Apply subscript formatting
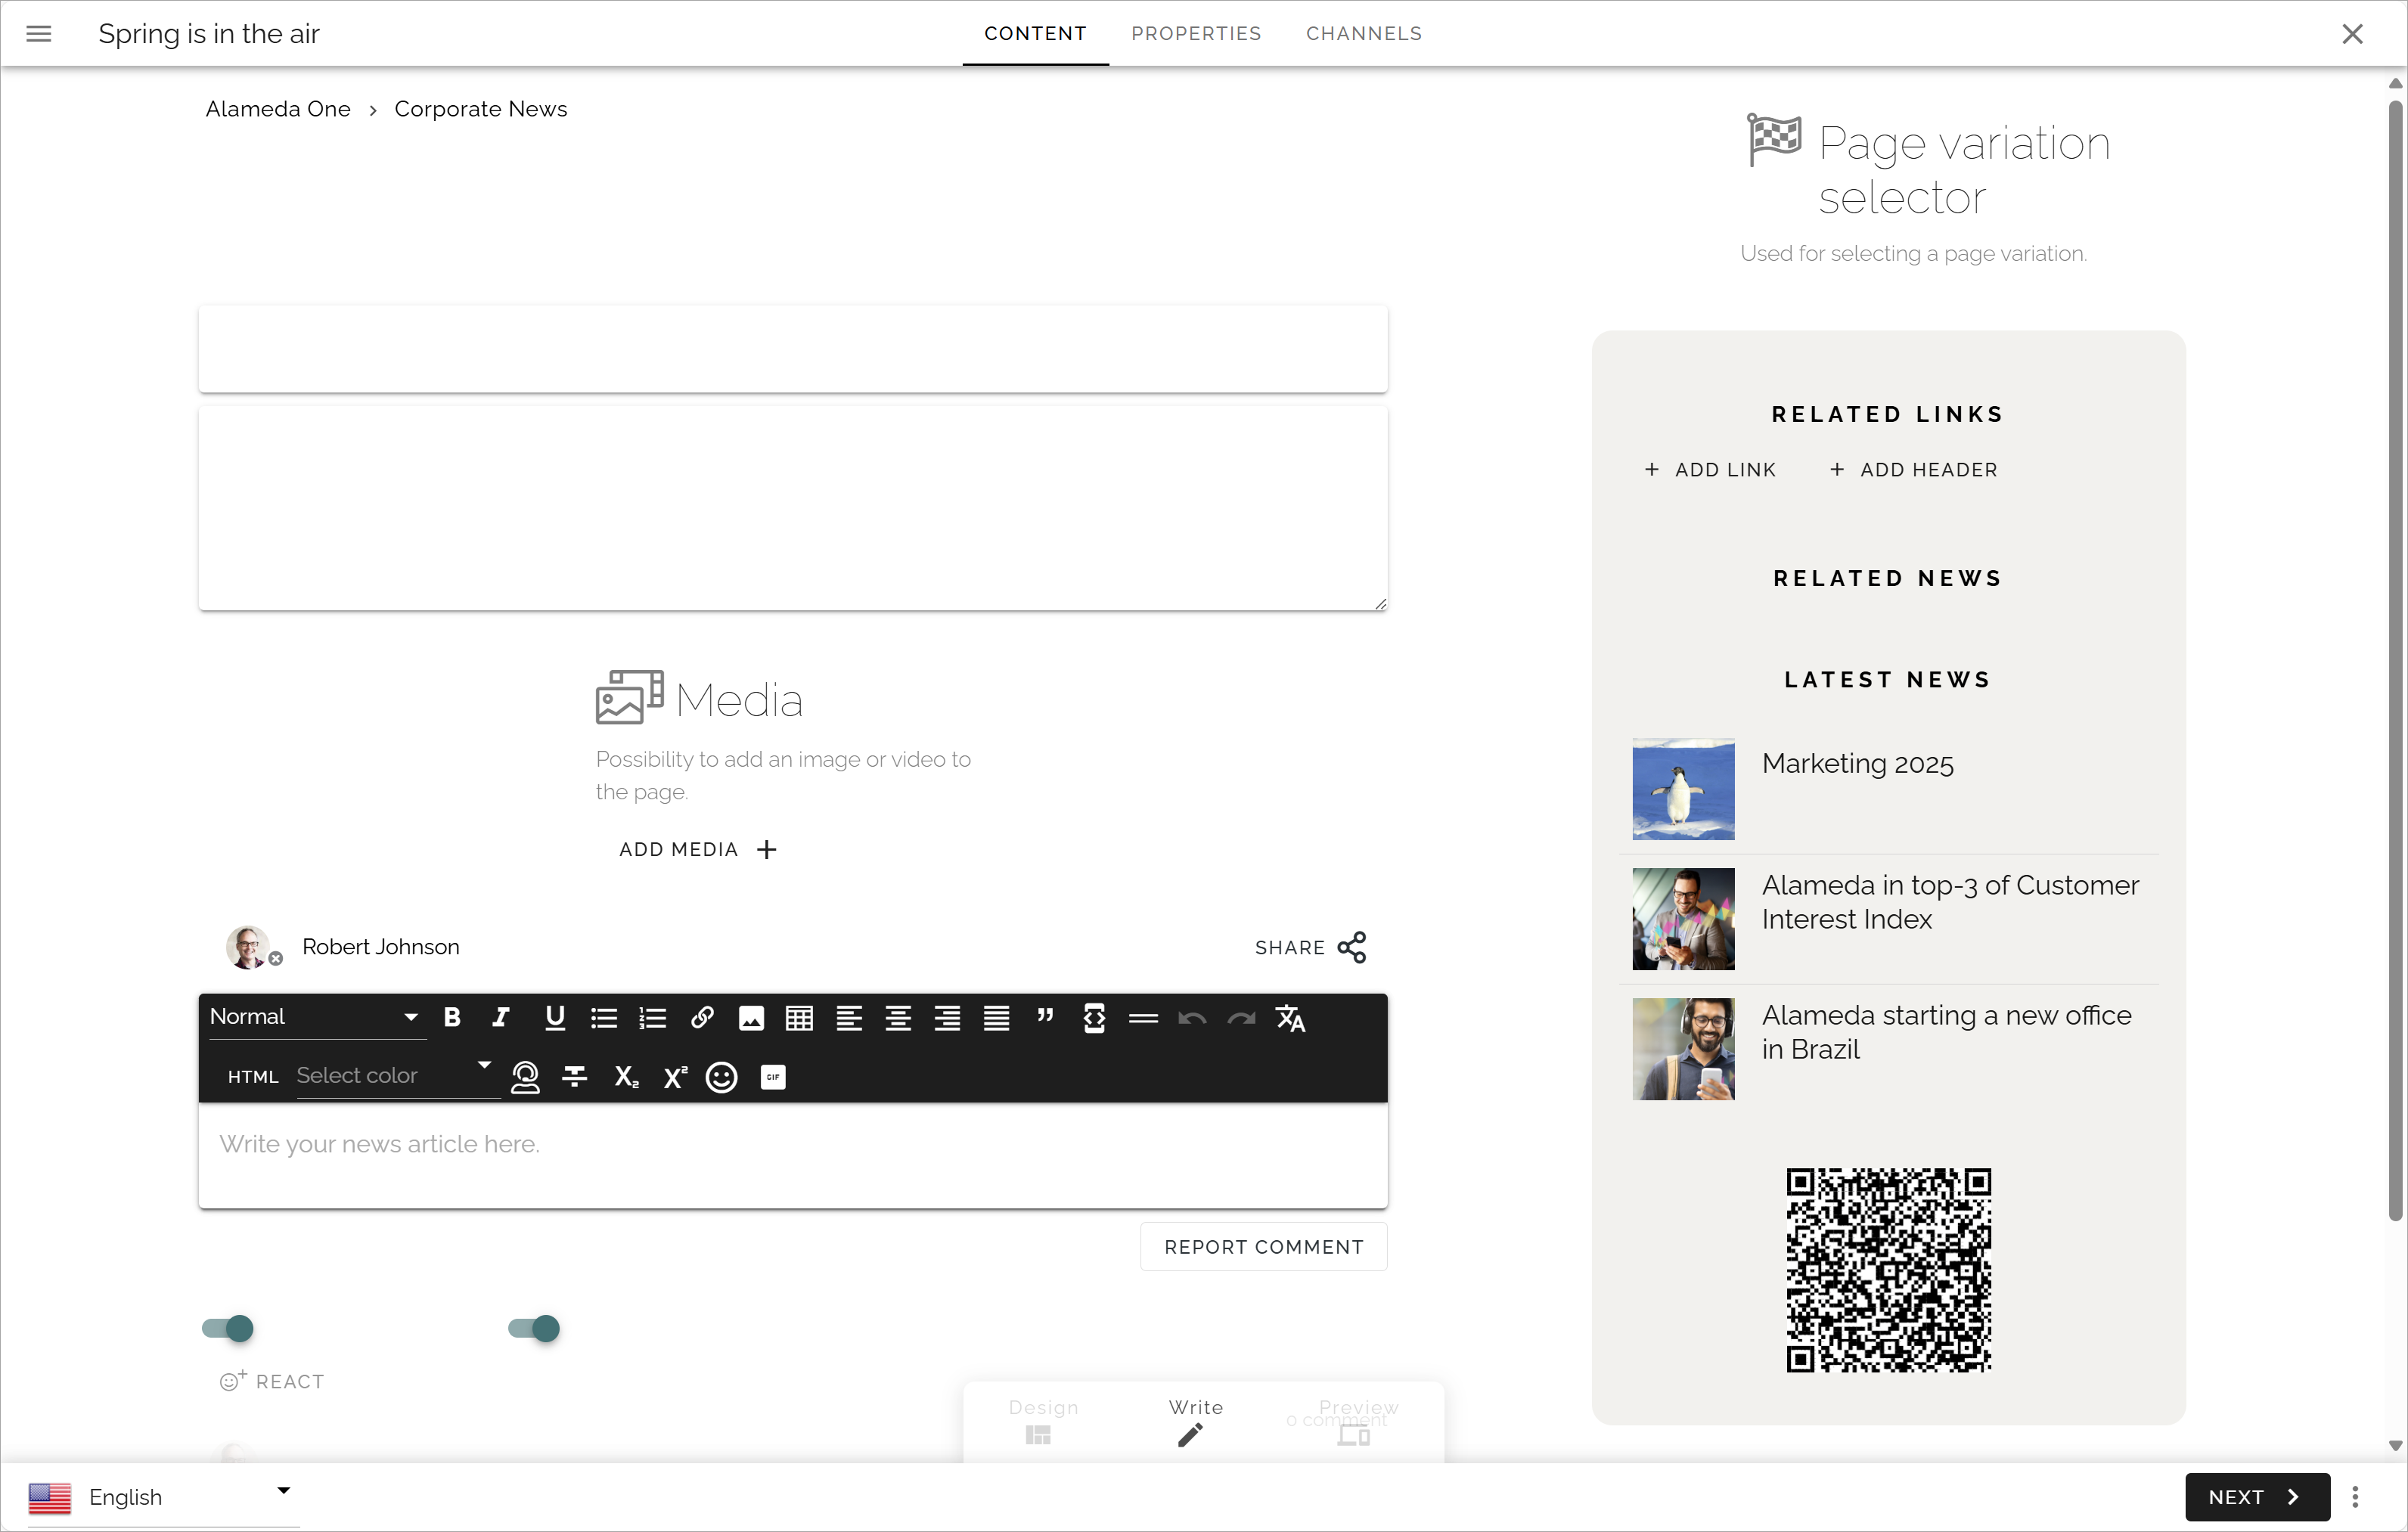The image size is (2408, 1532). pyautogui.click(x=626, y=1077)
